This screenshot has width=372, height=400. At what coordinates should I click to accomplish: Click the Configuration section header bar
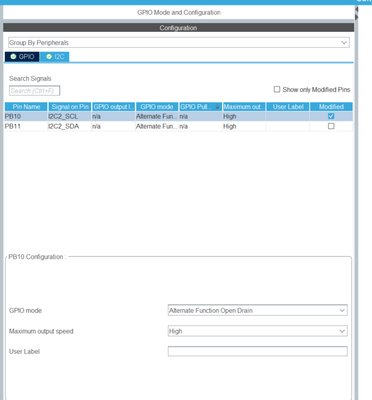(x=178, y=28)
